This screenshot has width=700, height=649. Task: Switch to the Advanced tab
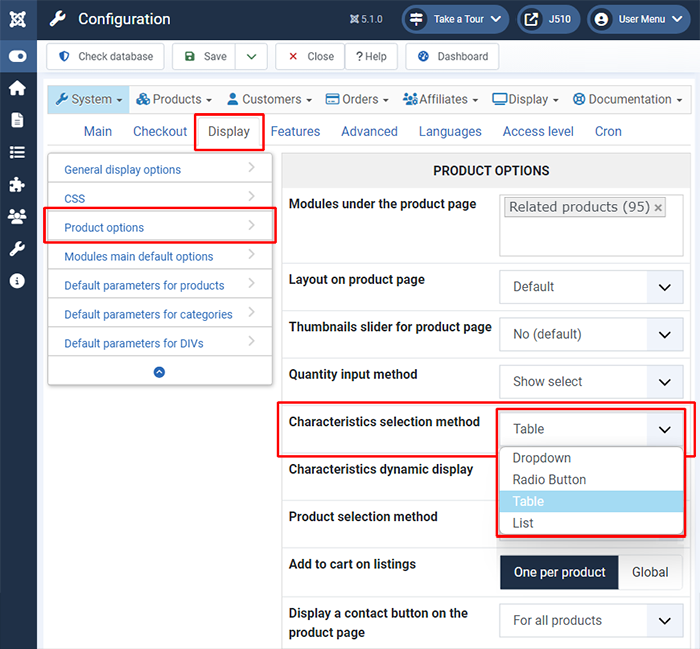369,131
